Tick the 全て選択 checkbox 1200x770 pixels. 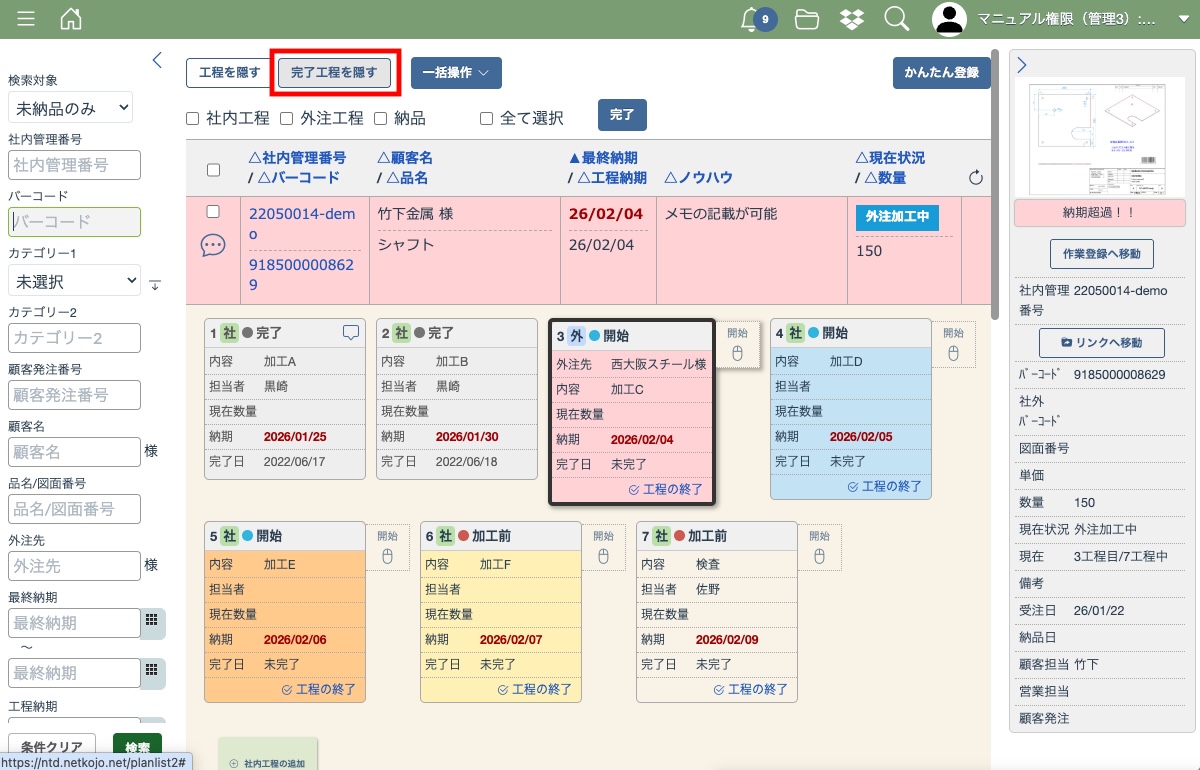coord(486,119)
